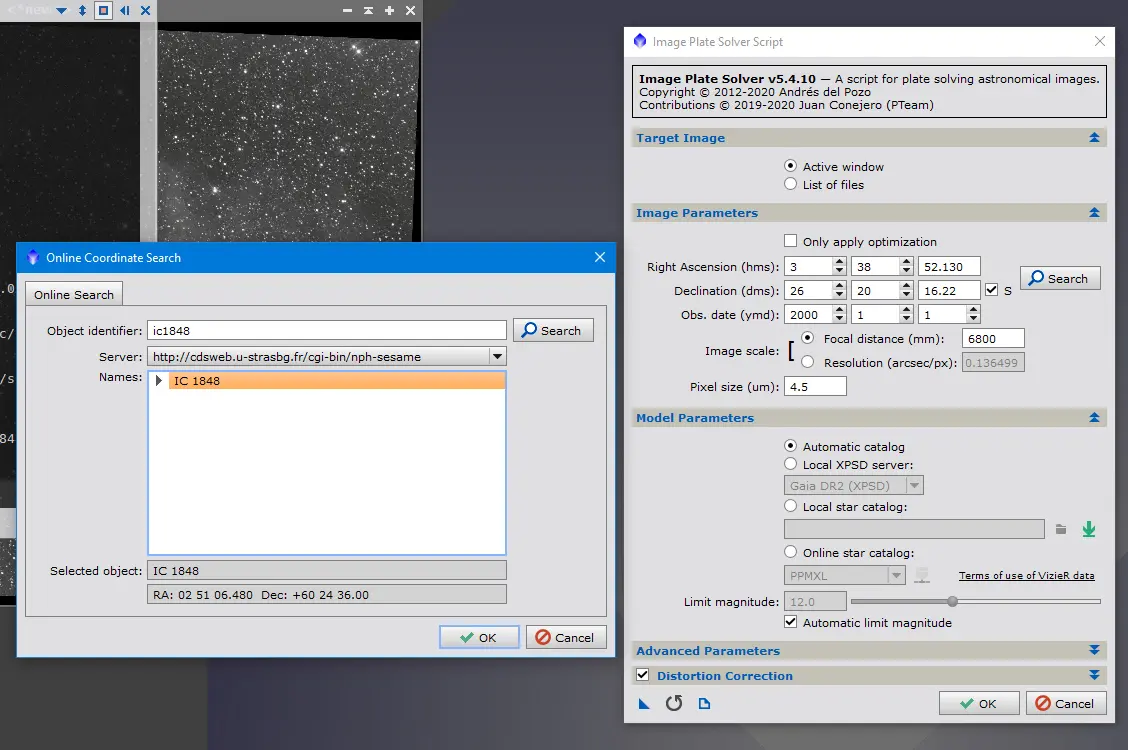Click OK in Online Coordinate Search dialog
The width and height of the screenshot is (1128, 750).
pos(479,637)
